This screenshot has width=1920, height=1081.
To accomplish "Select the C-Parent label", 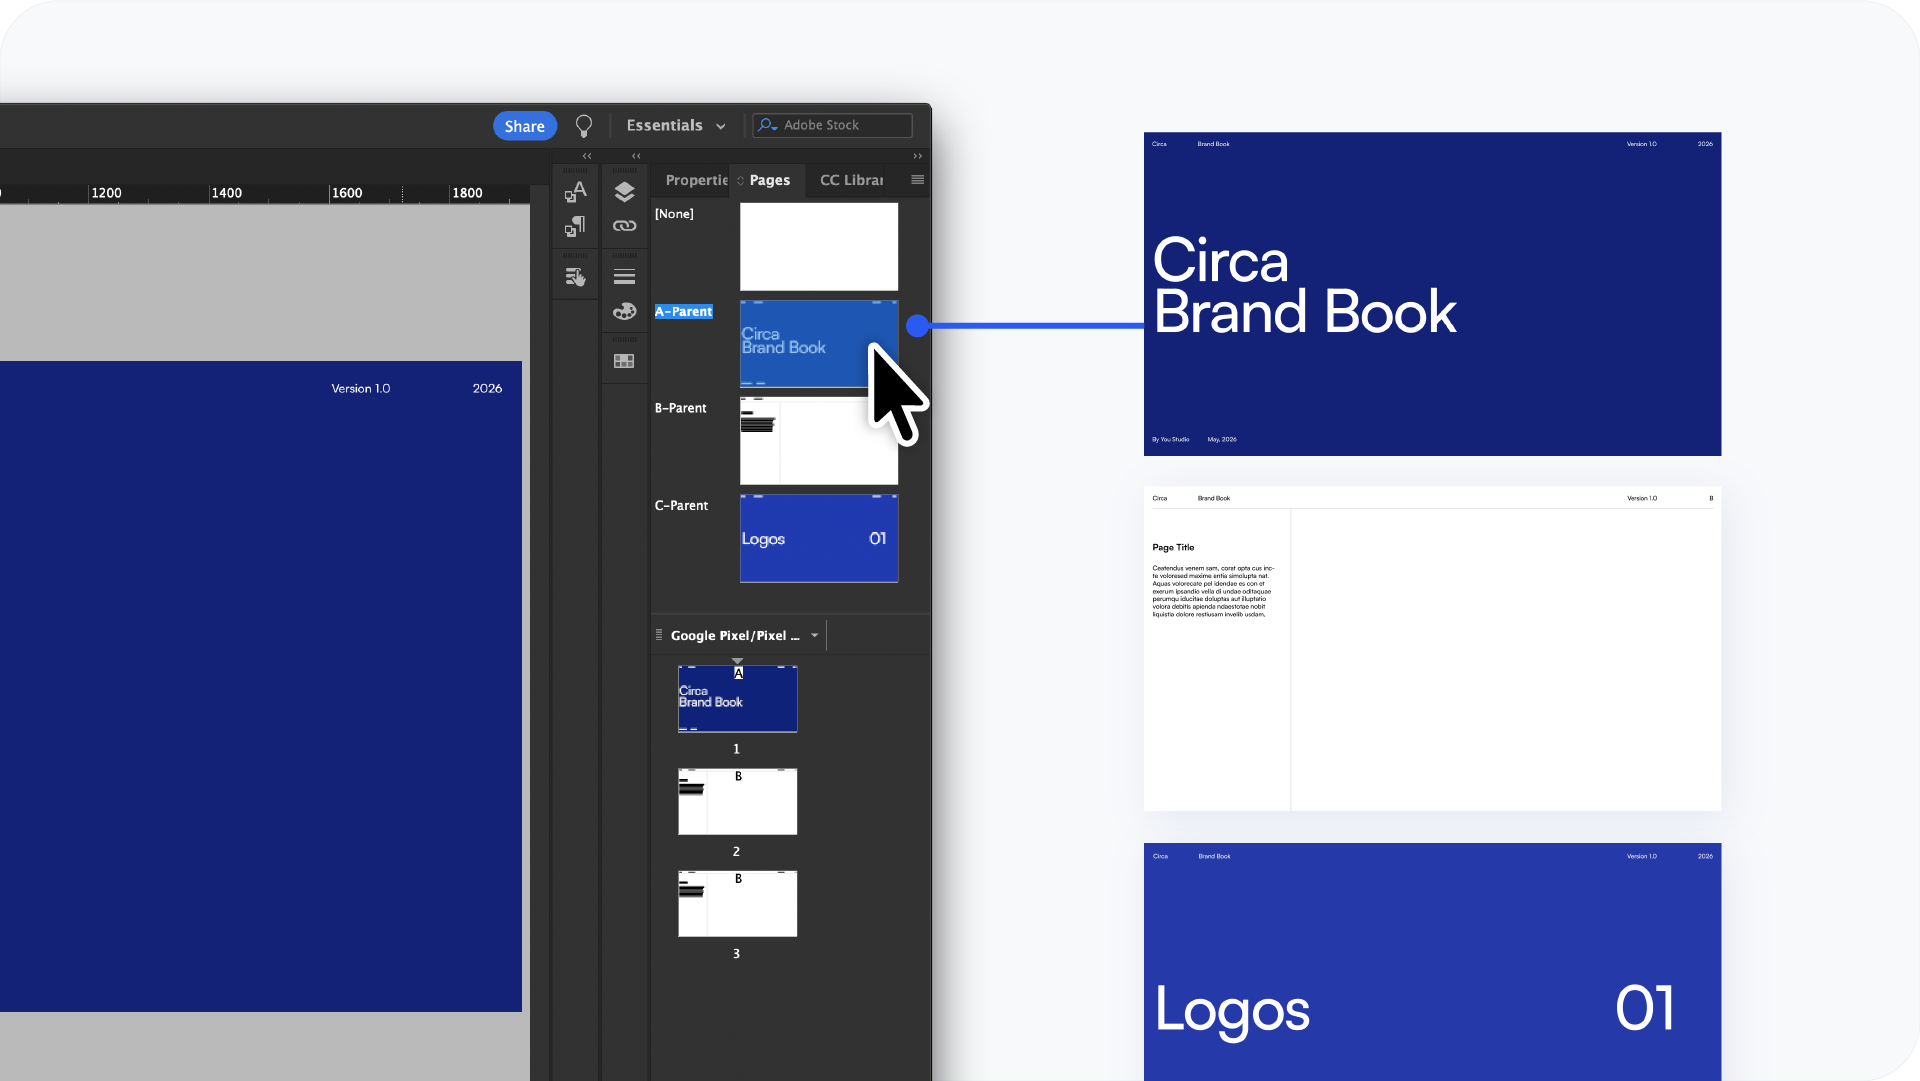I will (x=681, y=506).
